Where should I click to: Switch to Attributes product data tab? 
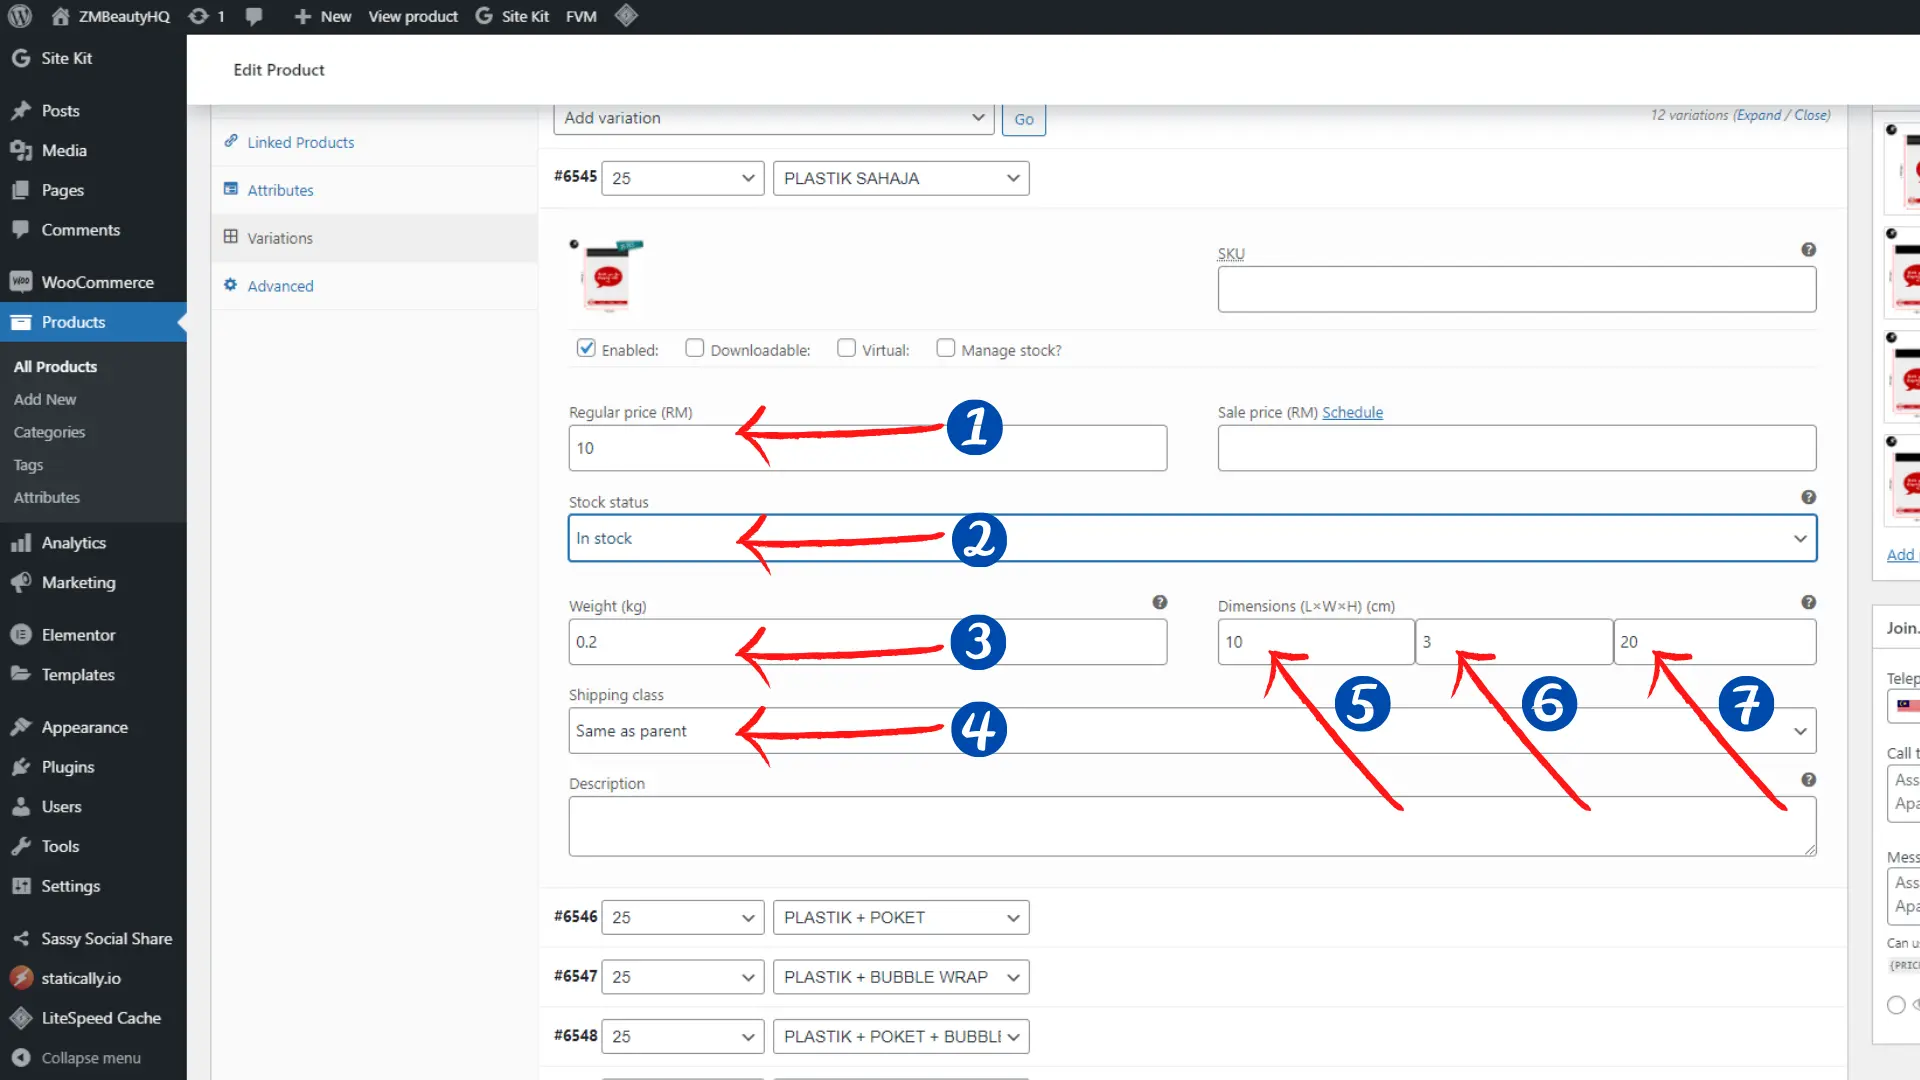click(374, 190)
